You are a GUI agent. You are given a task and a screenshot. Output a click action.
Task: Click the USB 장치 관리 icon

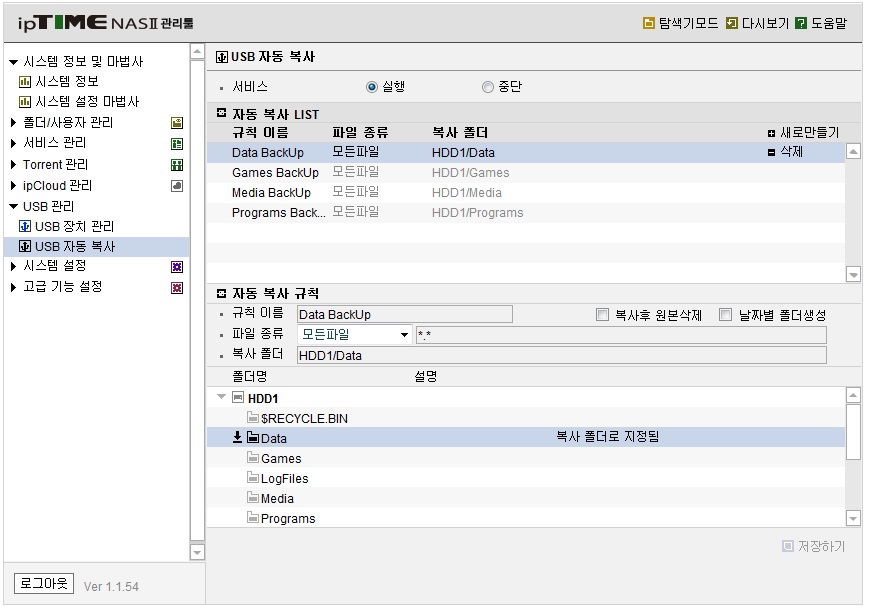pyautogui.click(x=25, y=226)
